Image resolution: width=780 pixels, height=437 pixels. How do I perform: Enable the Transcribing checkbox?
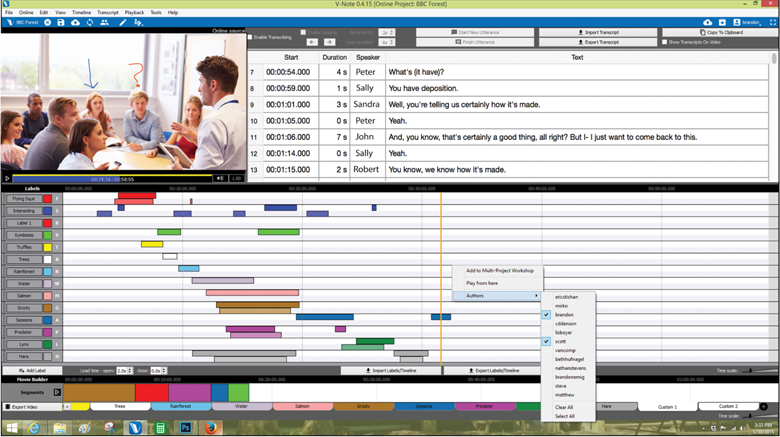point(251,37)
